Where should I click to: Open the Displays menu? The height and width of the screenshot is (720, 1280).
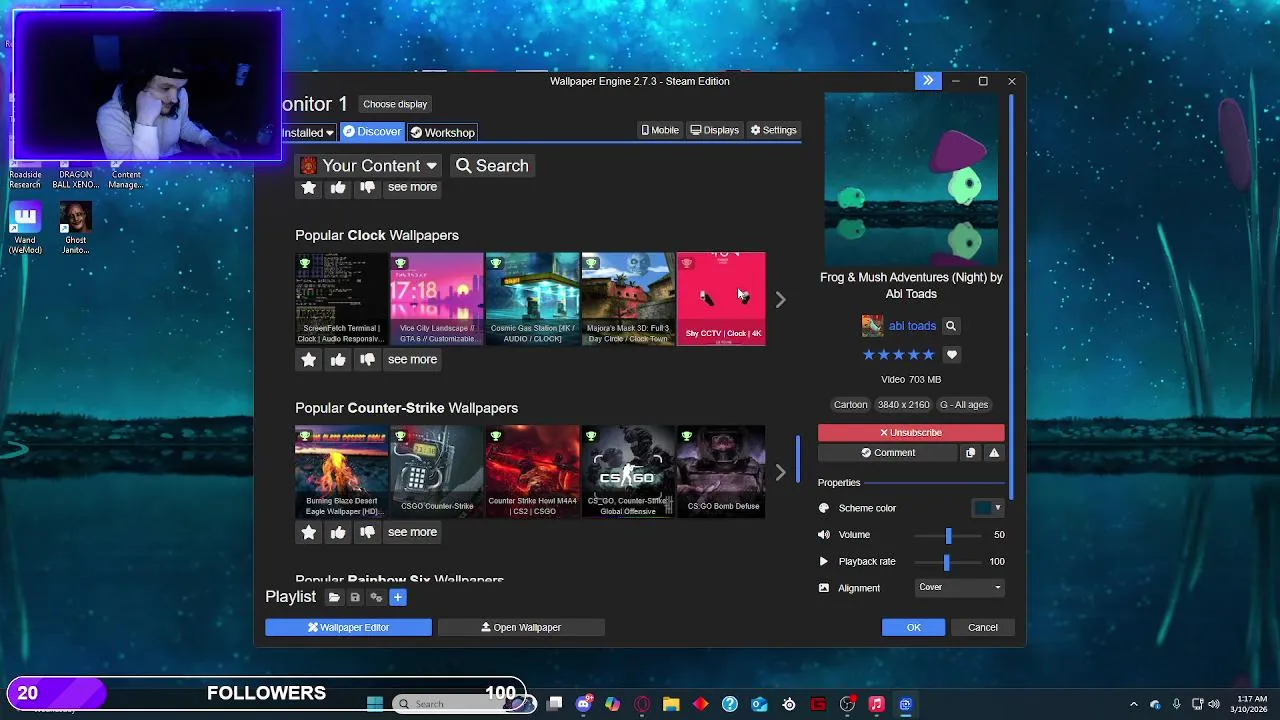coord(715,130)
